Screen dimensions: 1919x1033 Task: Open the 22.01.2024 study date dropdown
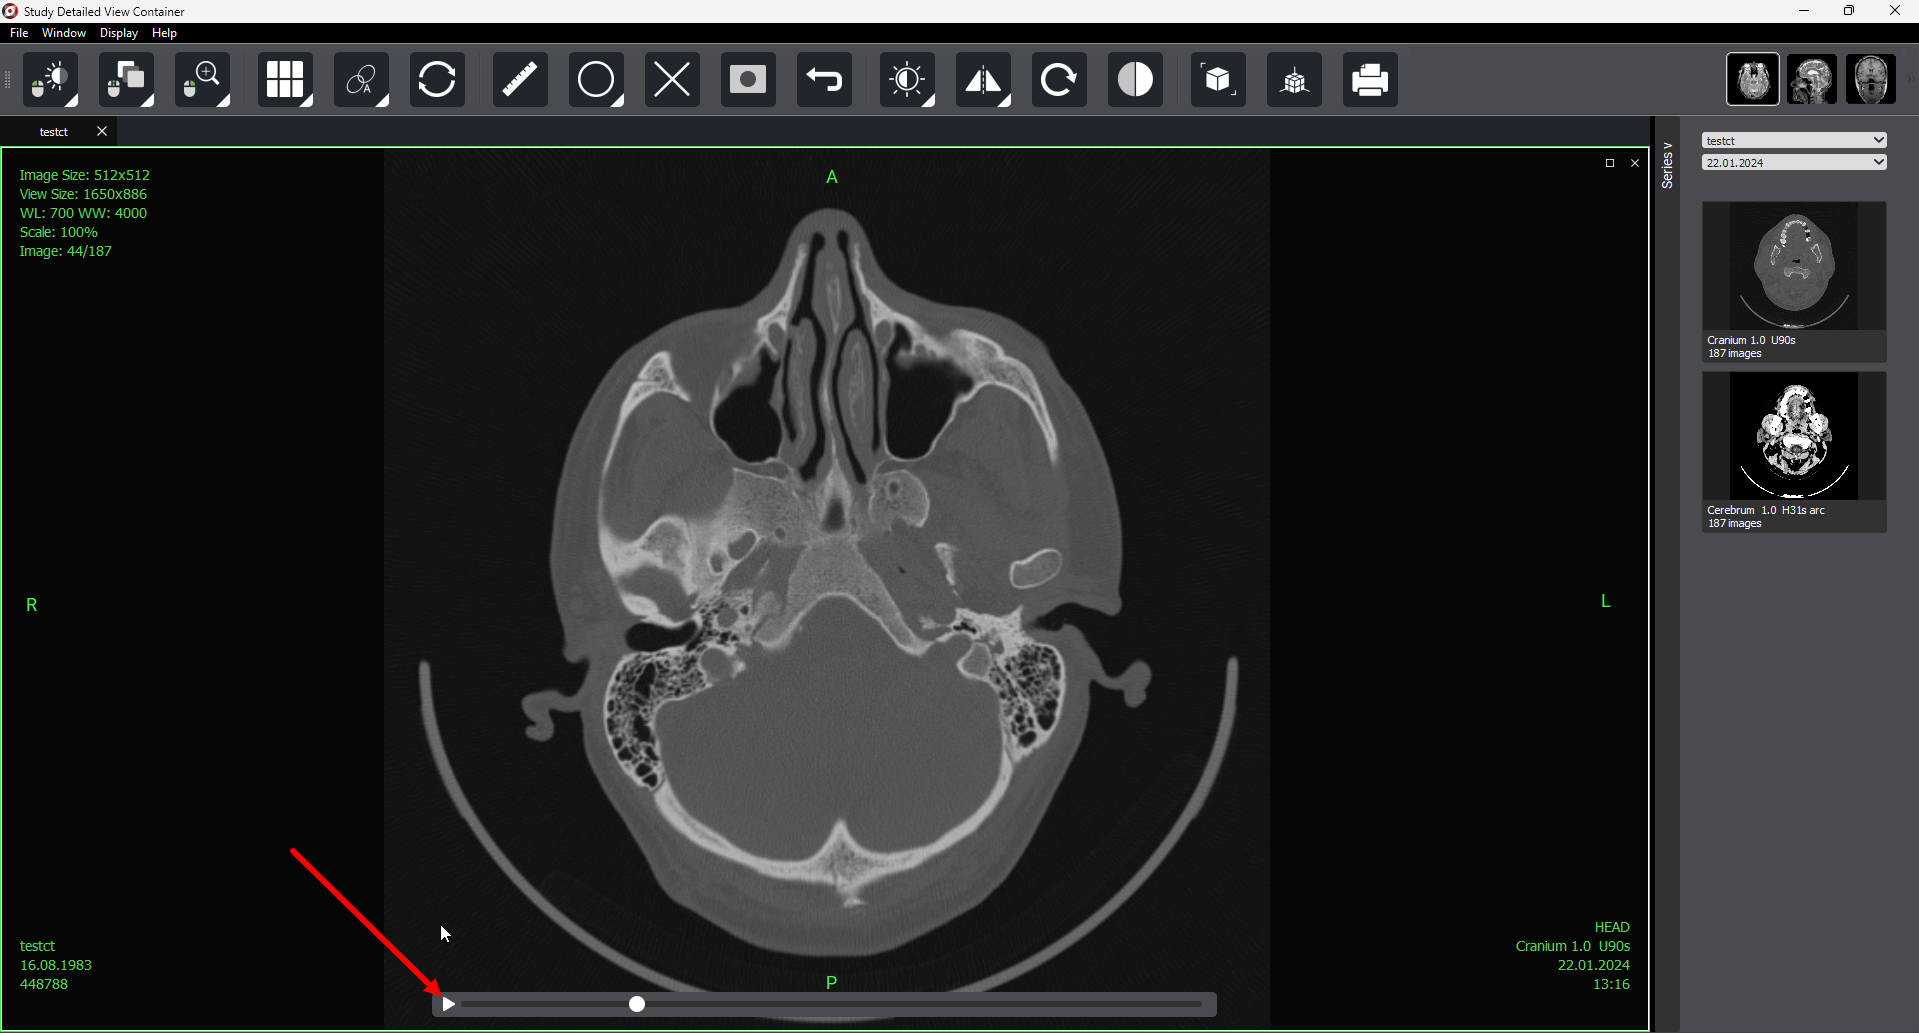coord(1794,162)
